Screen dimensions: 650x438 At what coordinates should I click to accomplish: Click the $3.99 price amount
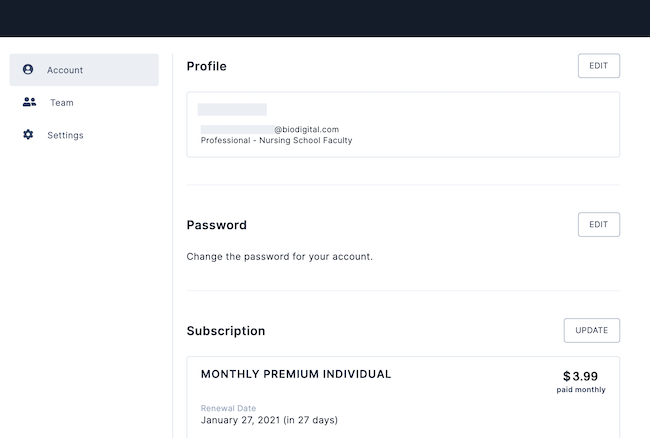click(580, 376)
